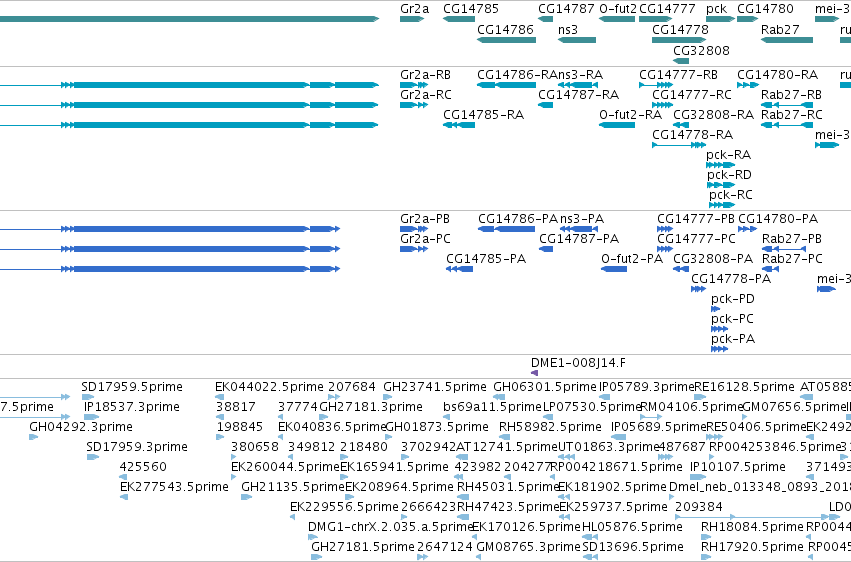Click the EK044022.5prime EST label

(269, 387)
